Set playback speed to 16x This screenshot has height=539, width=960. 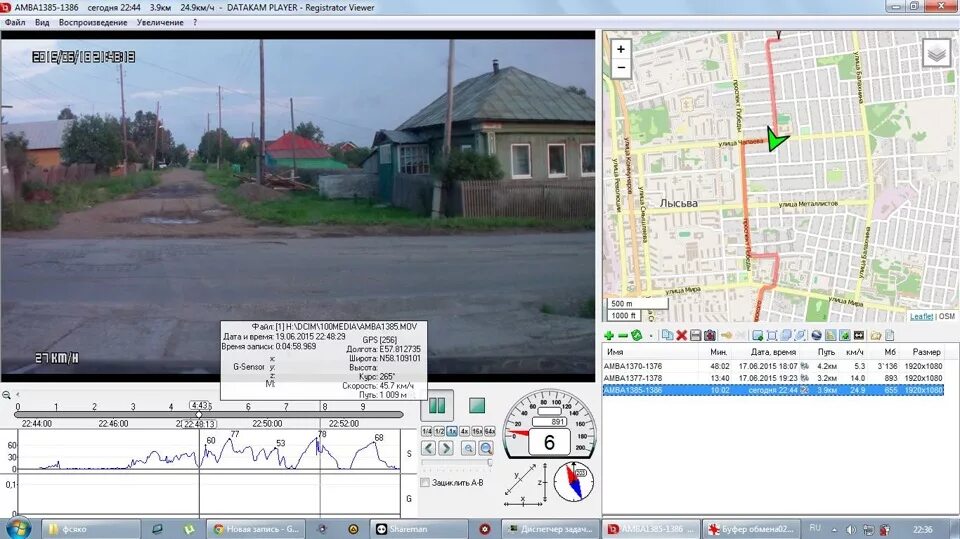coord(477,431)
